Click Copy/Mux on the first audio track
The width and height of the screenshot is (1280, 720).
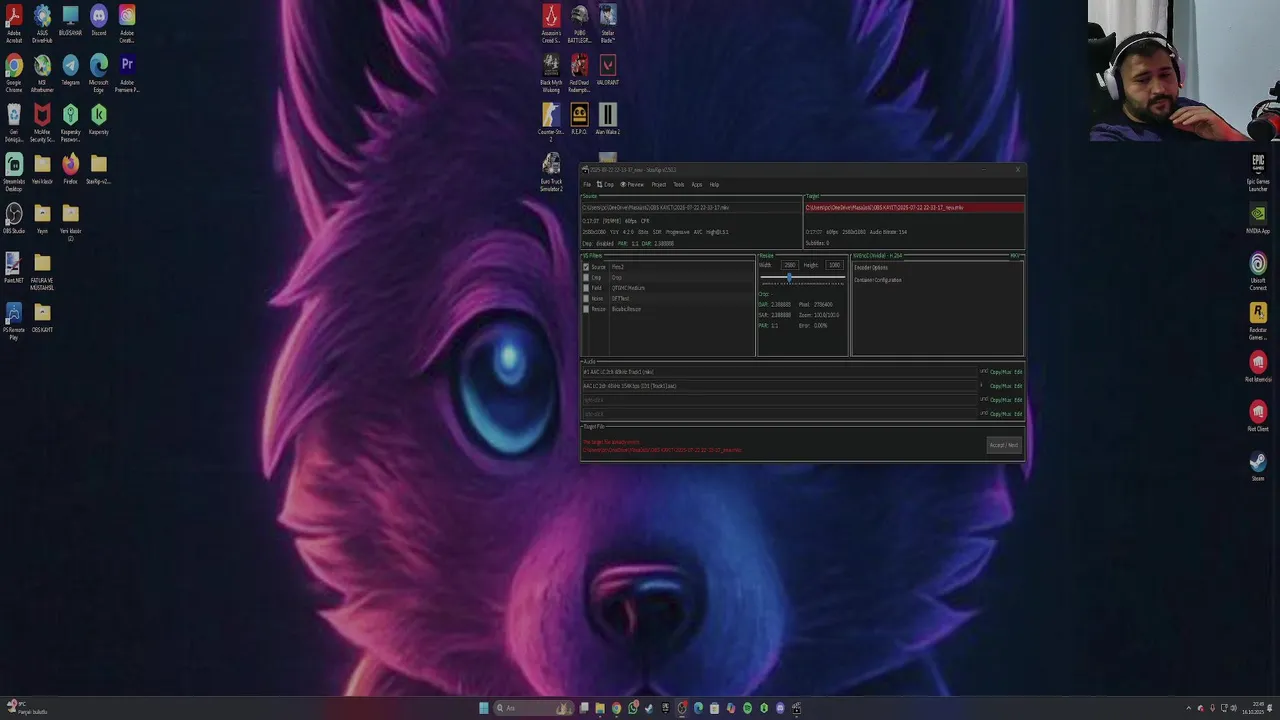pos(1000,372)
